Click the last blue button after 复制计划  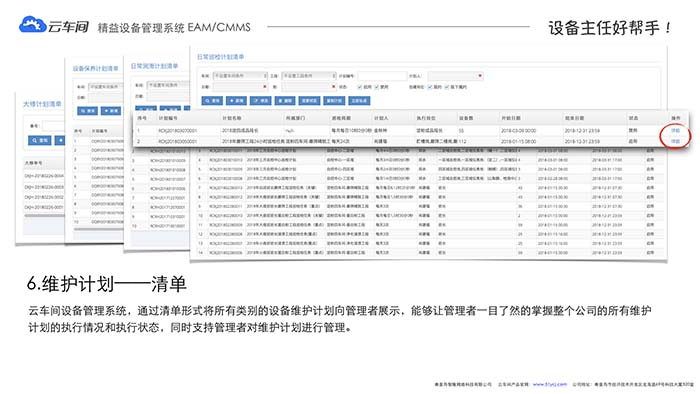(359, 101)
